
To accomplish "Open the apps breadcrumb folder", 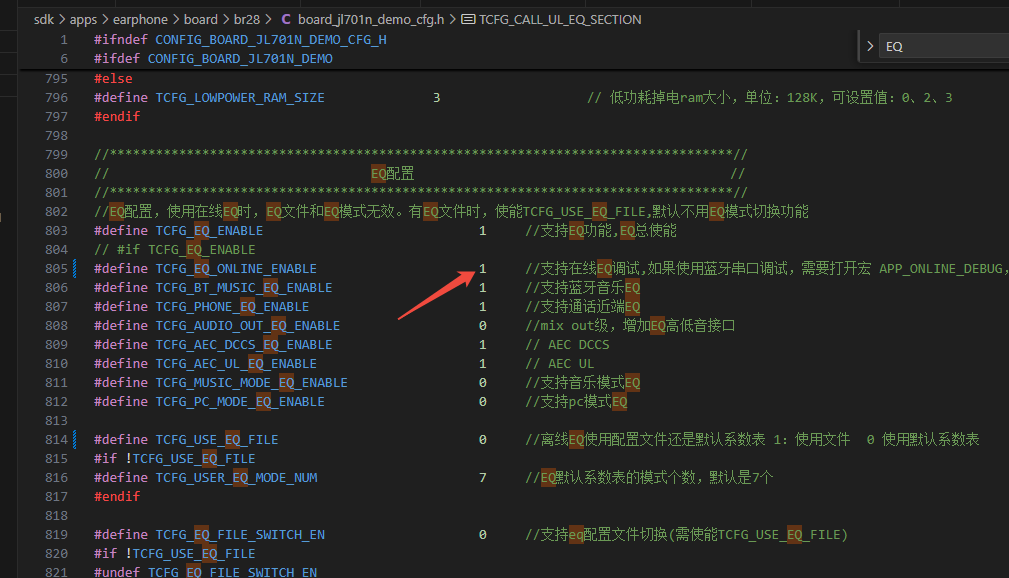I will pyautogui.click(x=83, y=19).
